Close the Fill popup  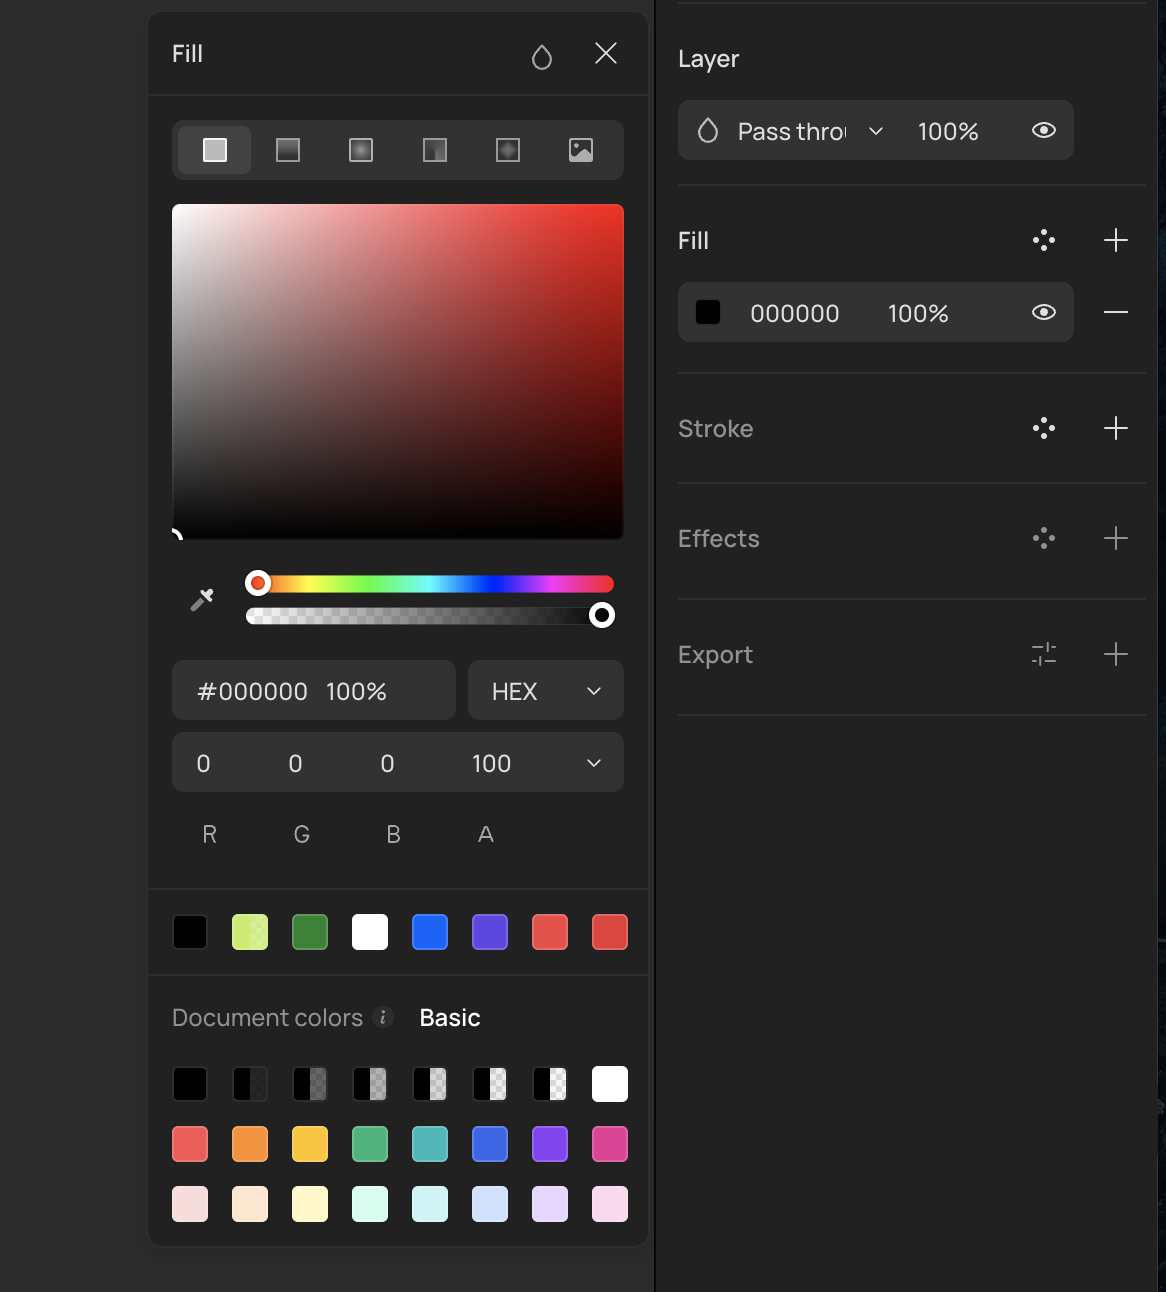606,53
